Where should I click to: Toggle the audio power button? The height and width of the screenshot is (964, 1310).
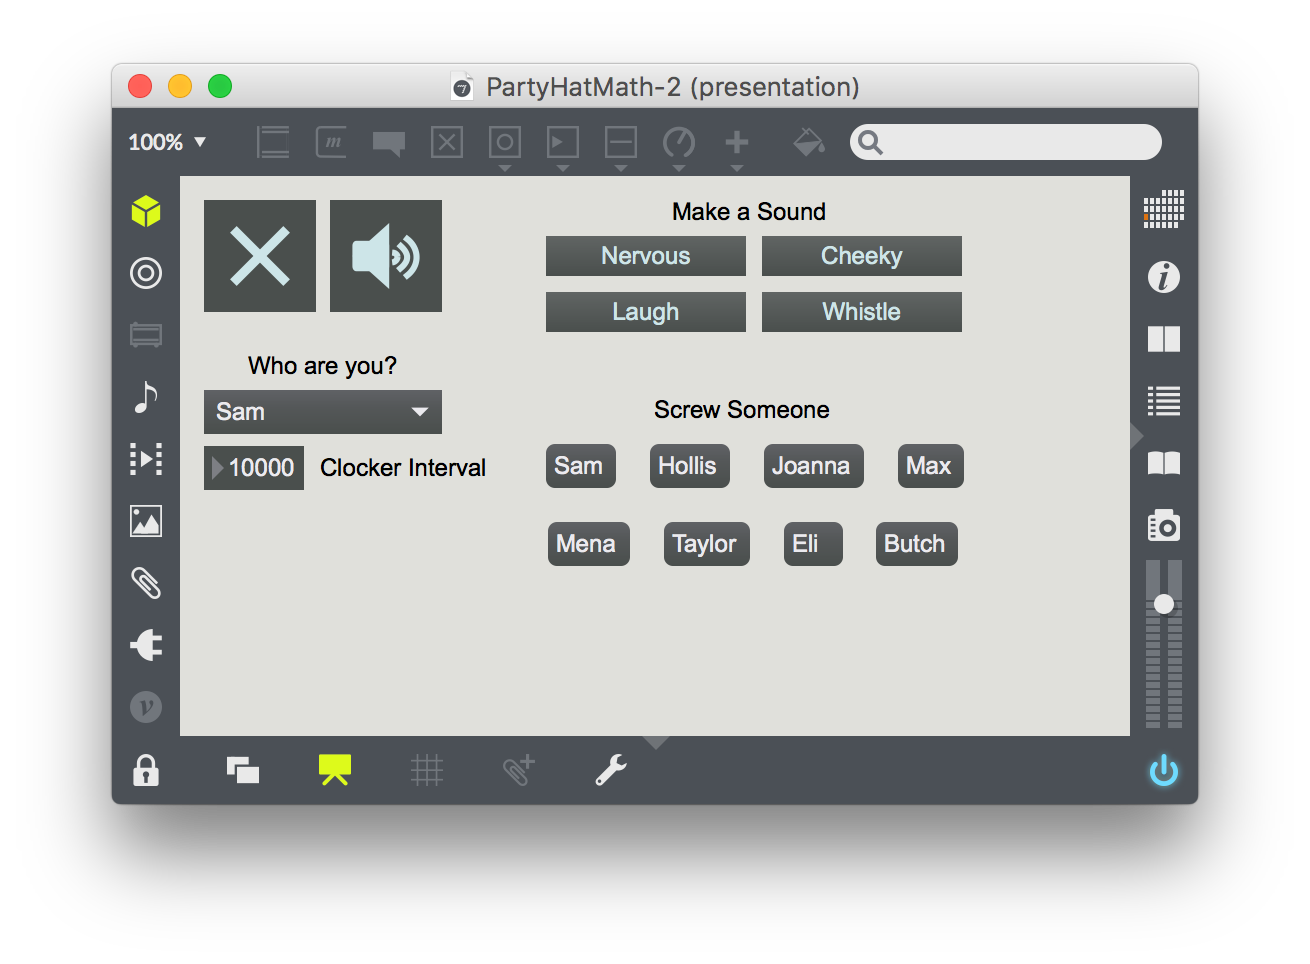[1164, 770]
